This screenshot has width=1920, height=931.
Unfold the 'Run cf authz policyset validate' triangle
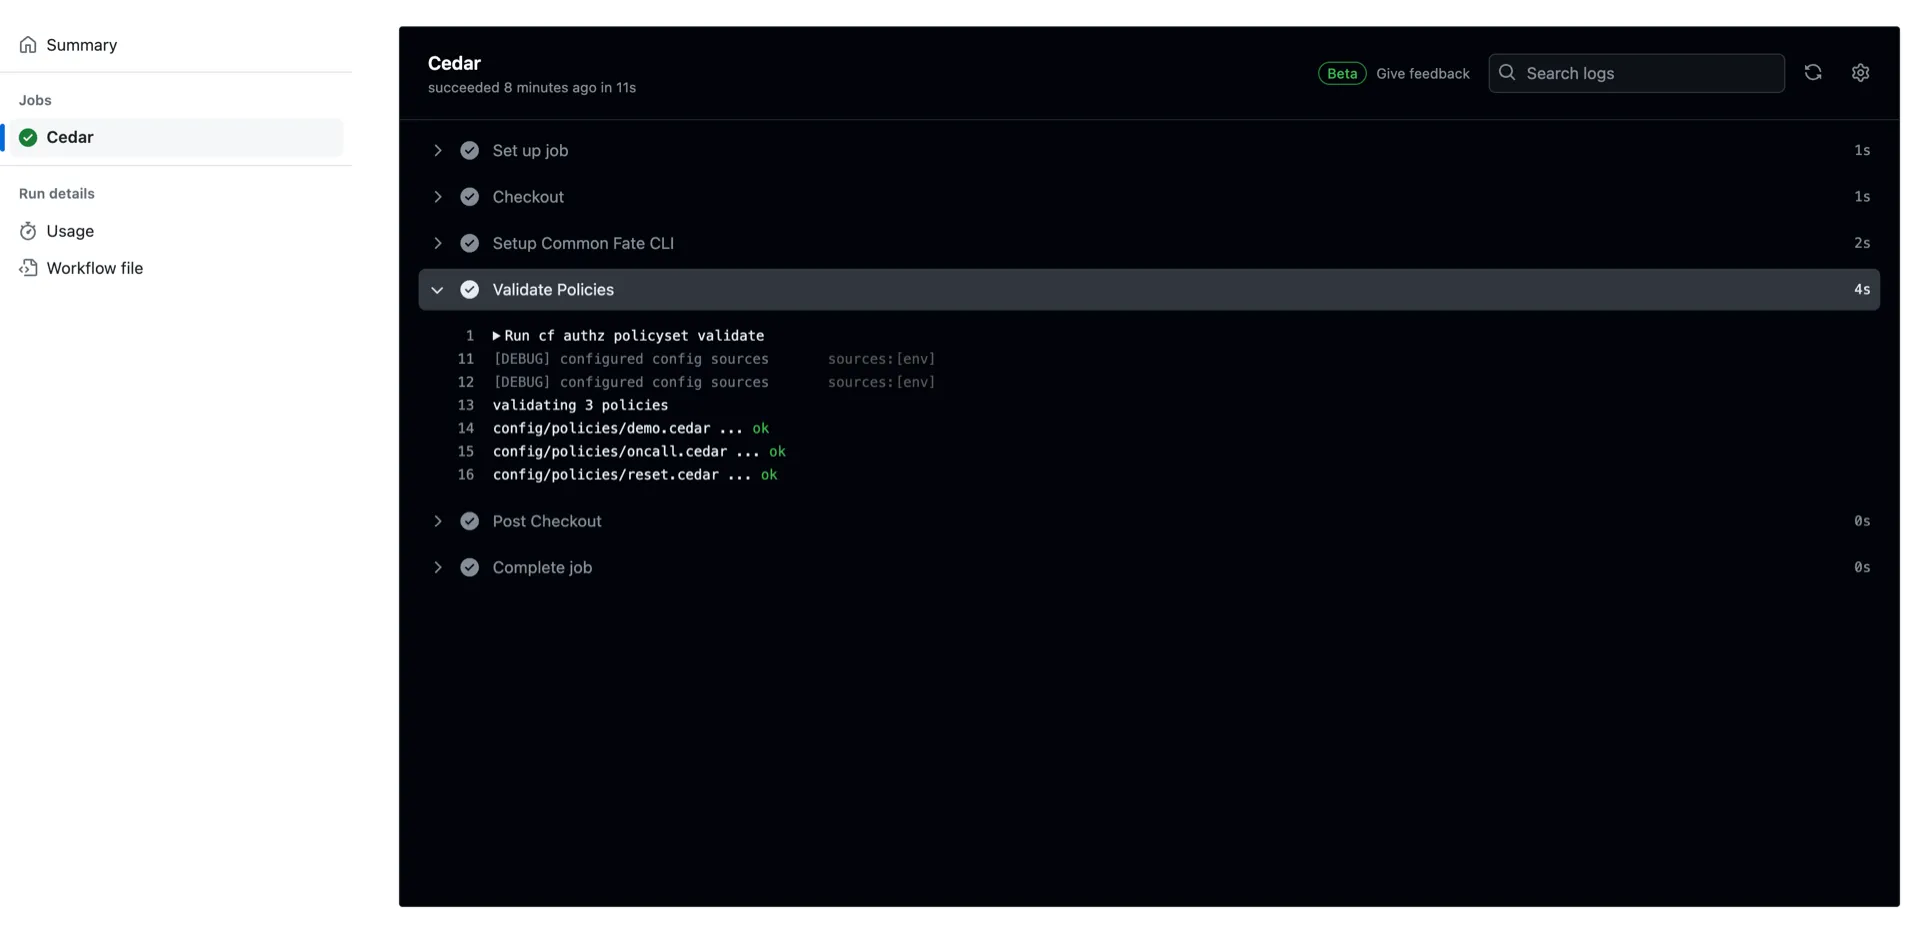click(496, 336)
